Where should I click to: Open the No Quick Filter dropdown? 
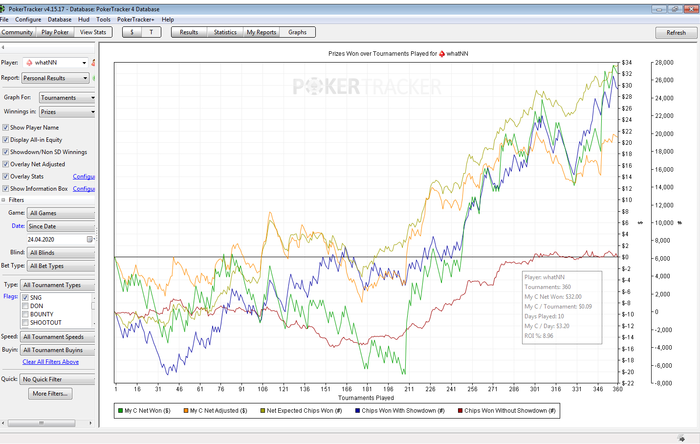tap(58, 379)
